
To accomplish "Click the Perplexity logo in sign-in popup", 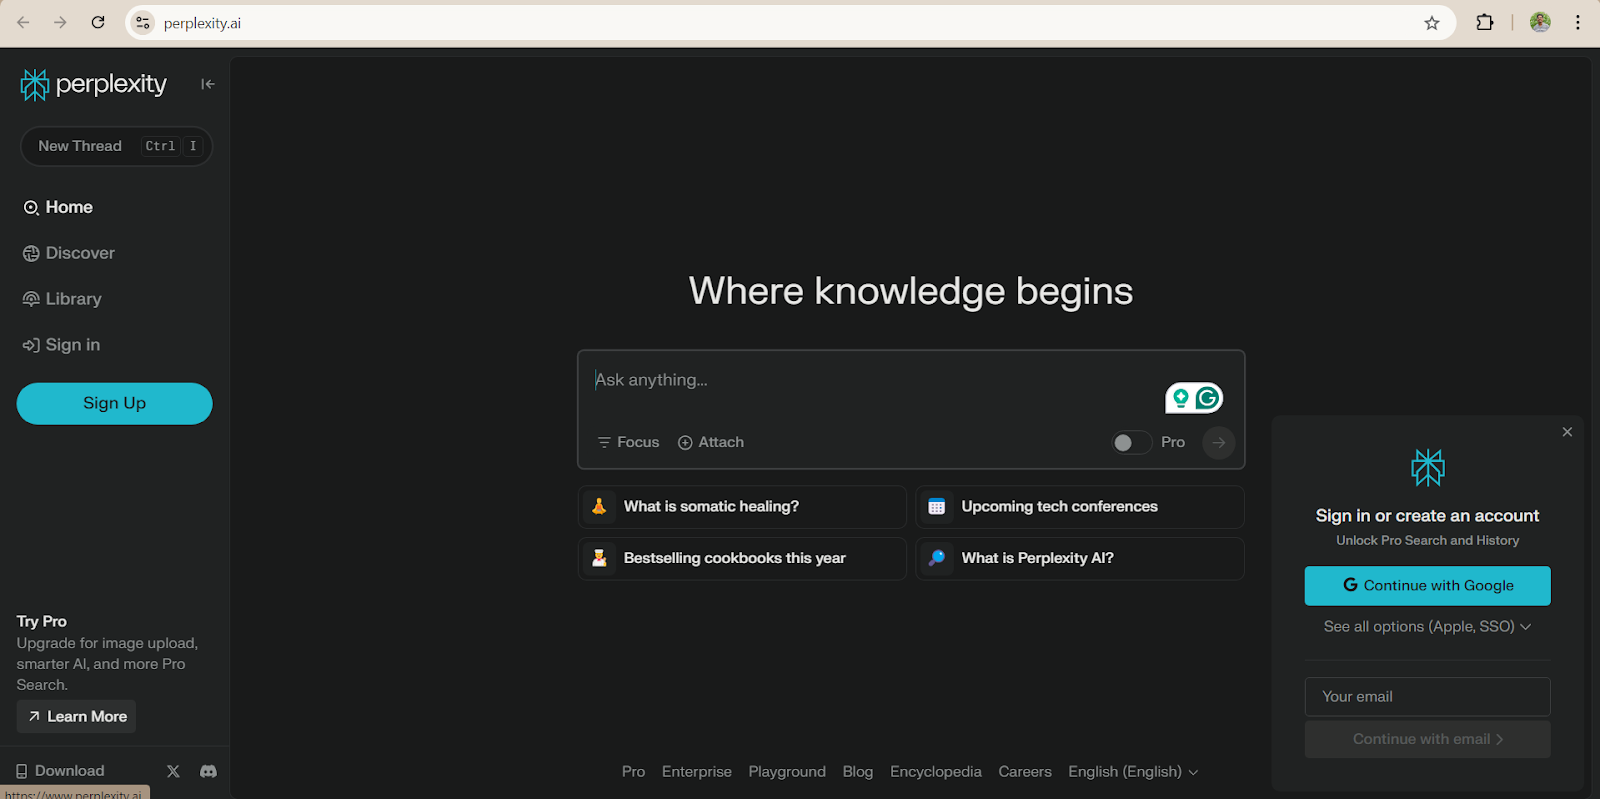I will [1428, 467].
